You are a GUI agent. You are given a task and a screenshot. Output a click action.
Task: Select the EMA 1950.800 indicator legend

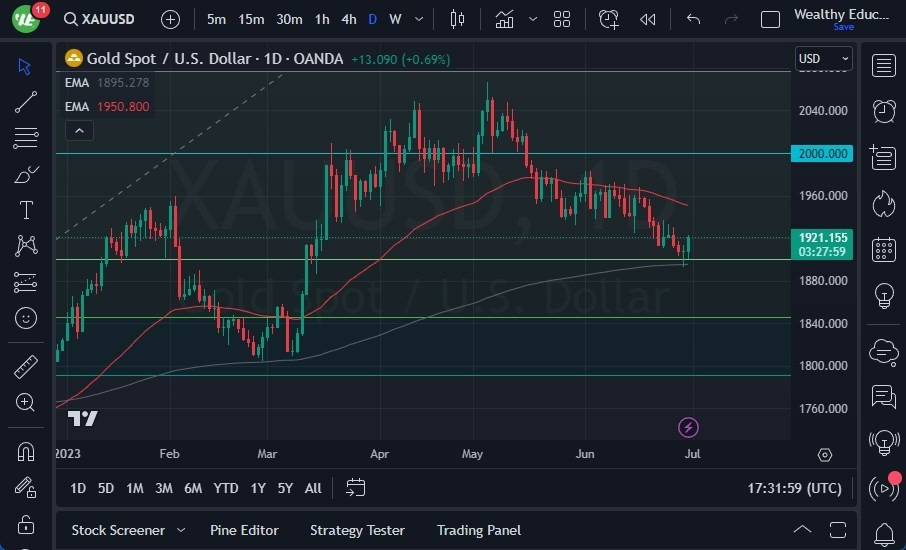tap(107, 106)
